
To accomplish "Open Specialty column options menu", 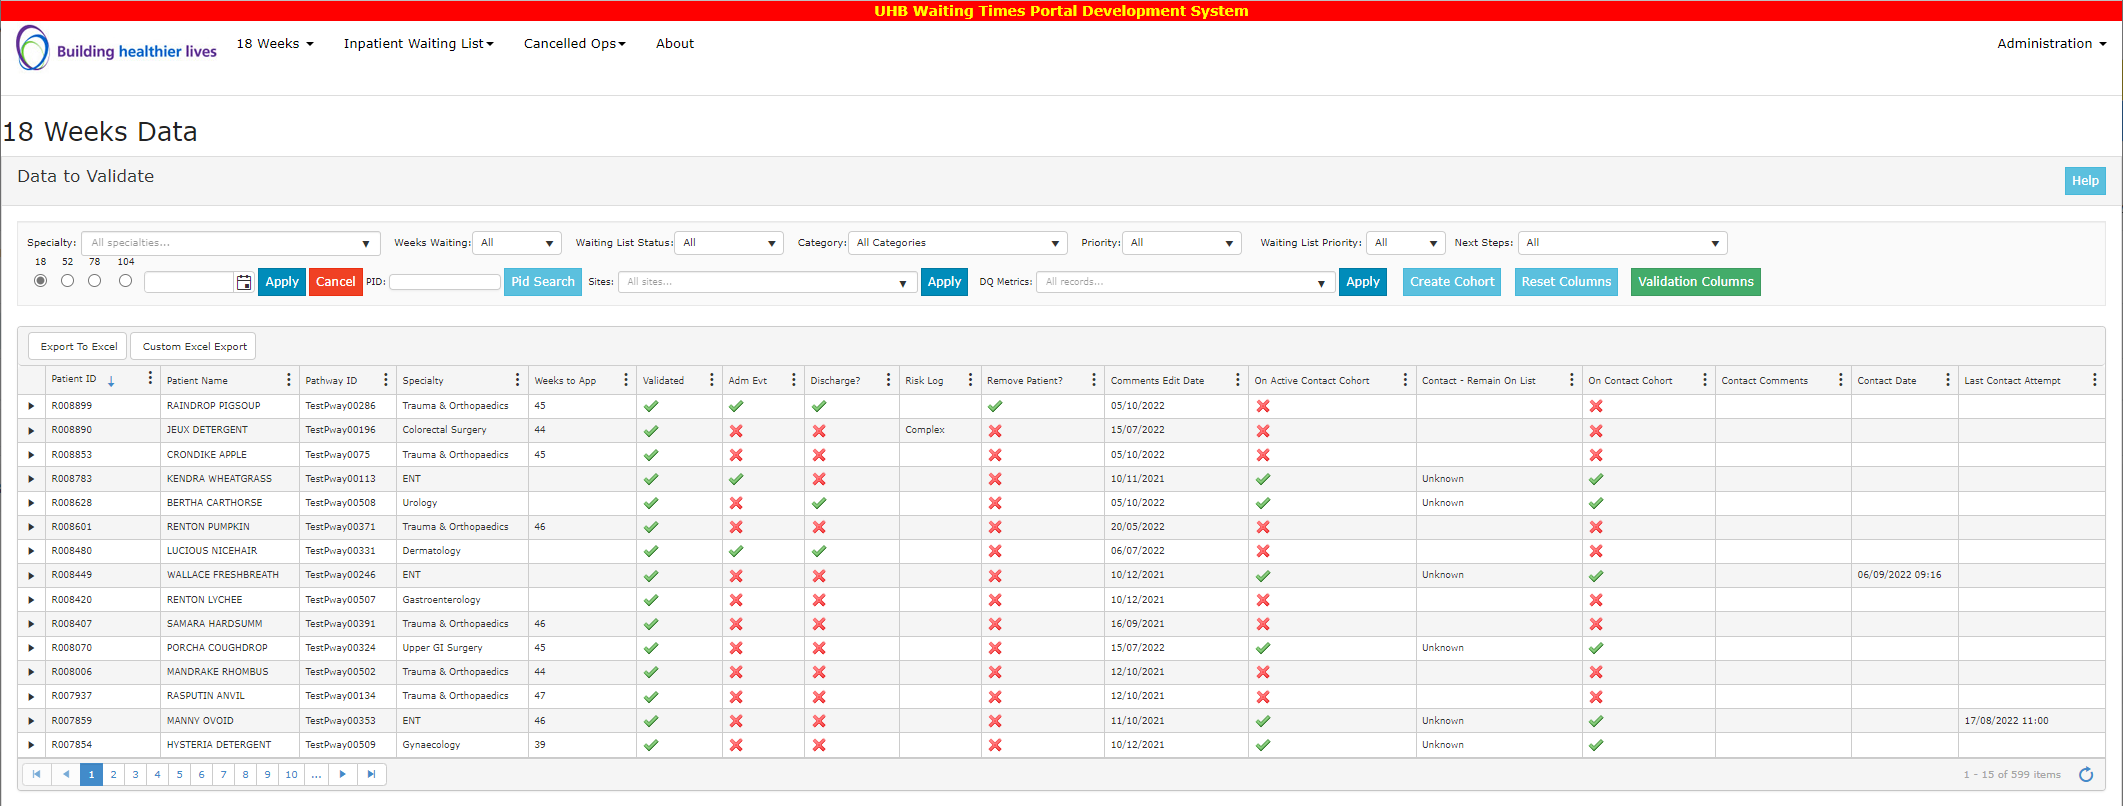I will [x=517, y=380].
